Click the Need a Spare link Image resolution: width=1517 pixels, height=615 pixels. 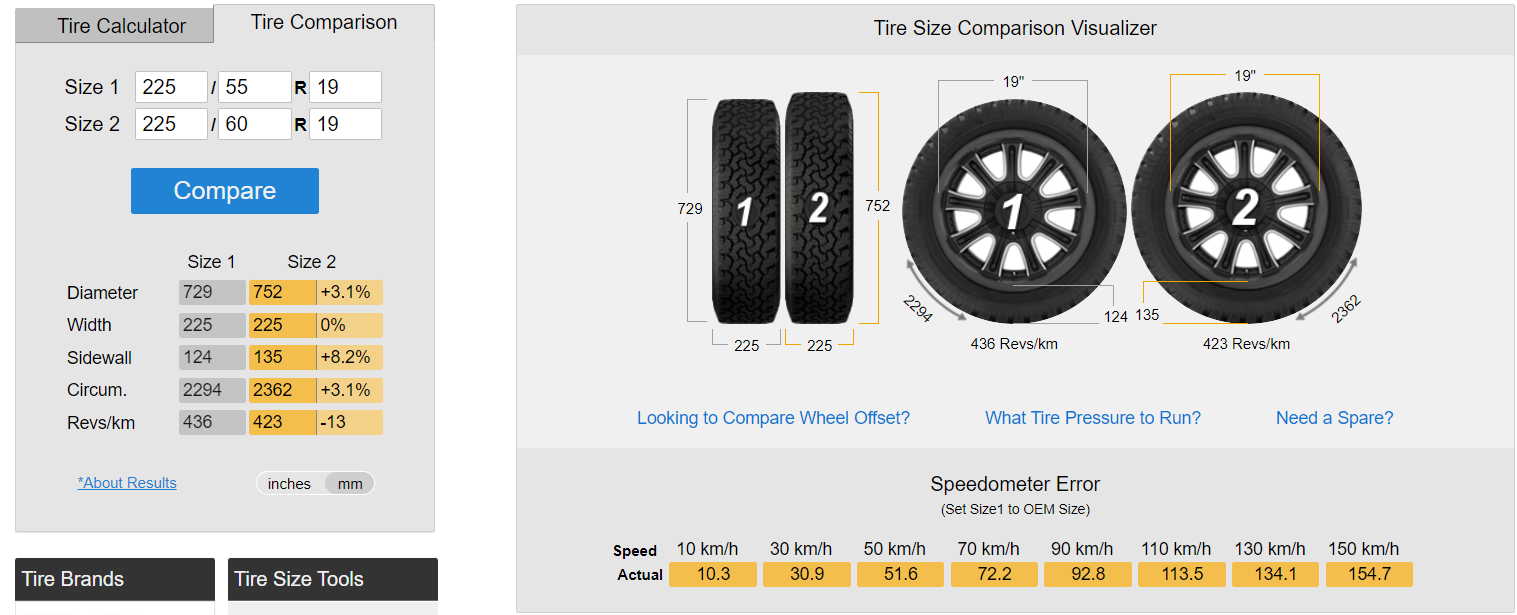pyautogui.click(x=1334, y=418)
